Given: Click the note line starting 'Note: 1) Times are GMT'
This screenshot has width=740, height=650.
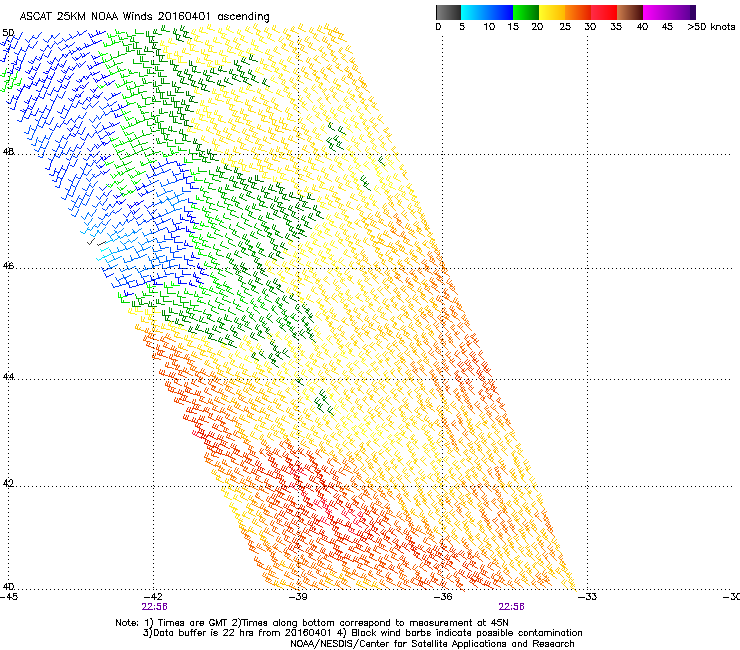Looking at the screenshot, I should pos(312,623).
